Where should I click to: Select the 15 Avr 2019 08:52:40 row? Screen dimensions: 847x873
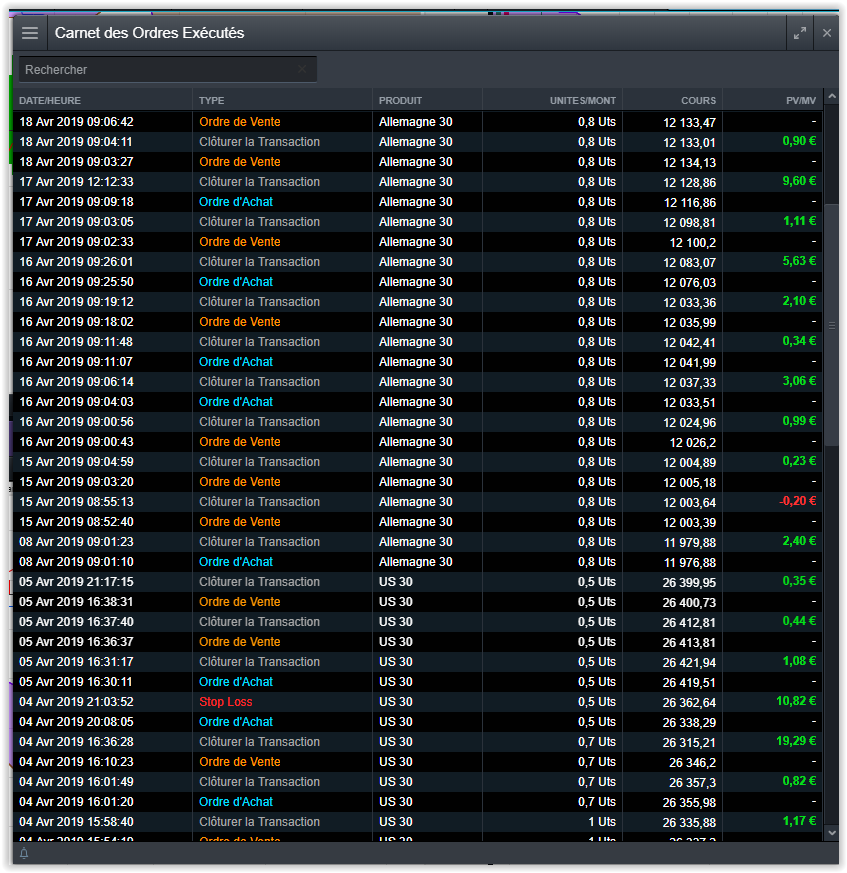[418, 522]
